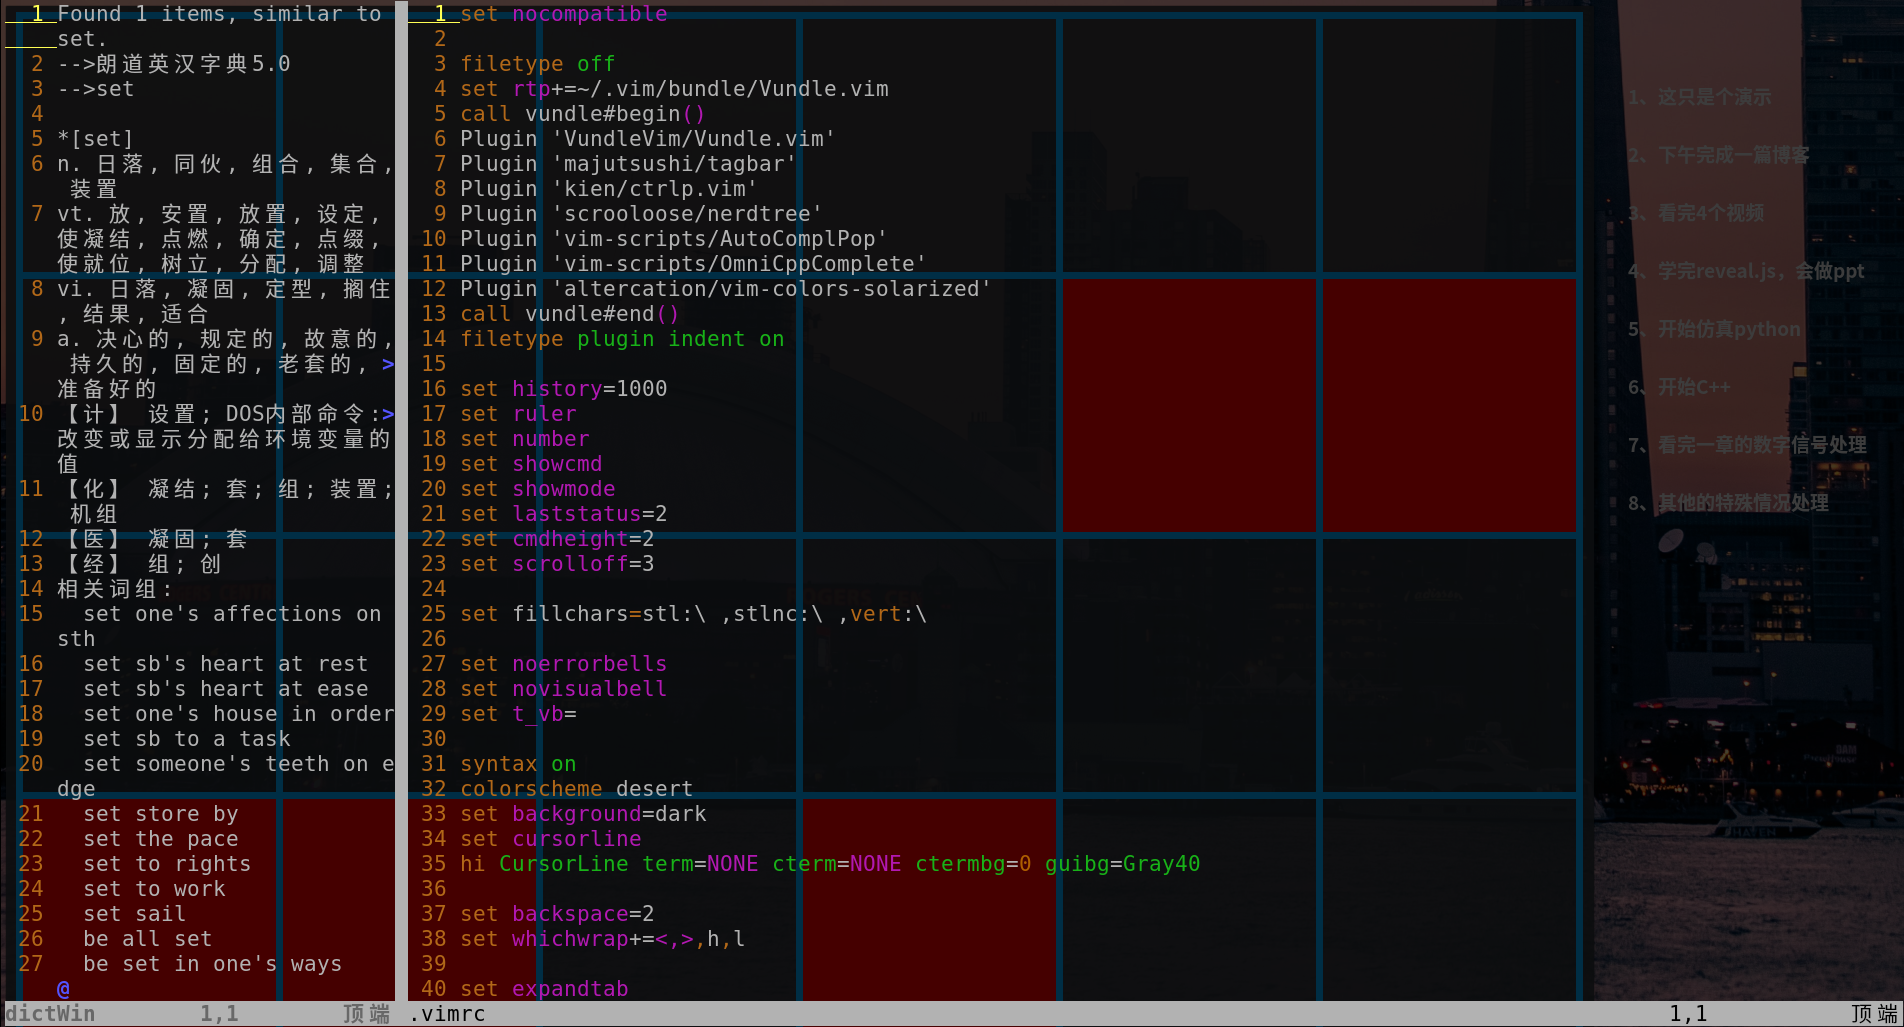Click the 'set cursorline' line

551,839
